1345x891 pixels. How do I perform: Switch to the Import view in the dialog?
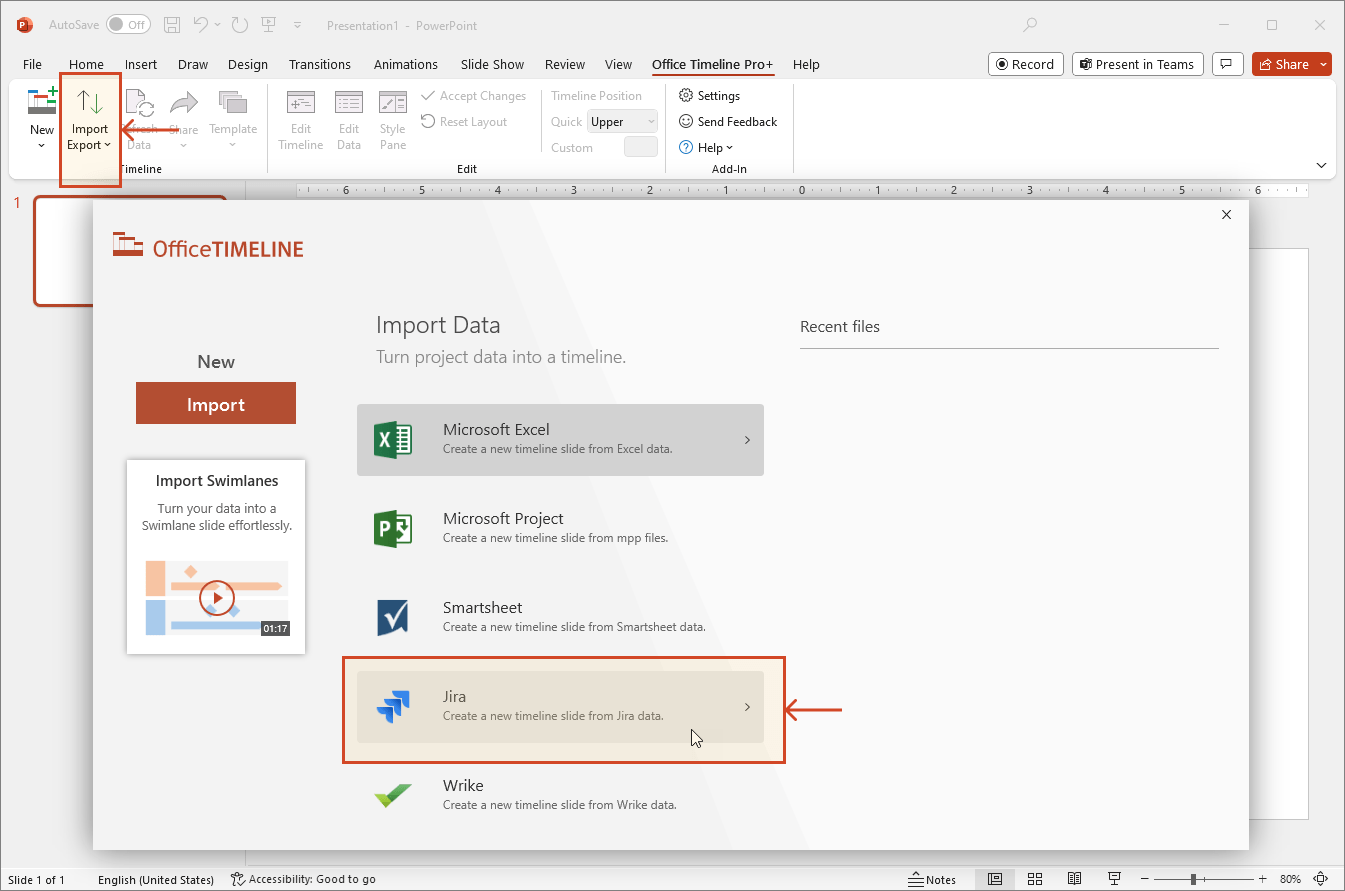coord(215,403)
